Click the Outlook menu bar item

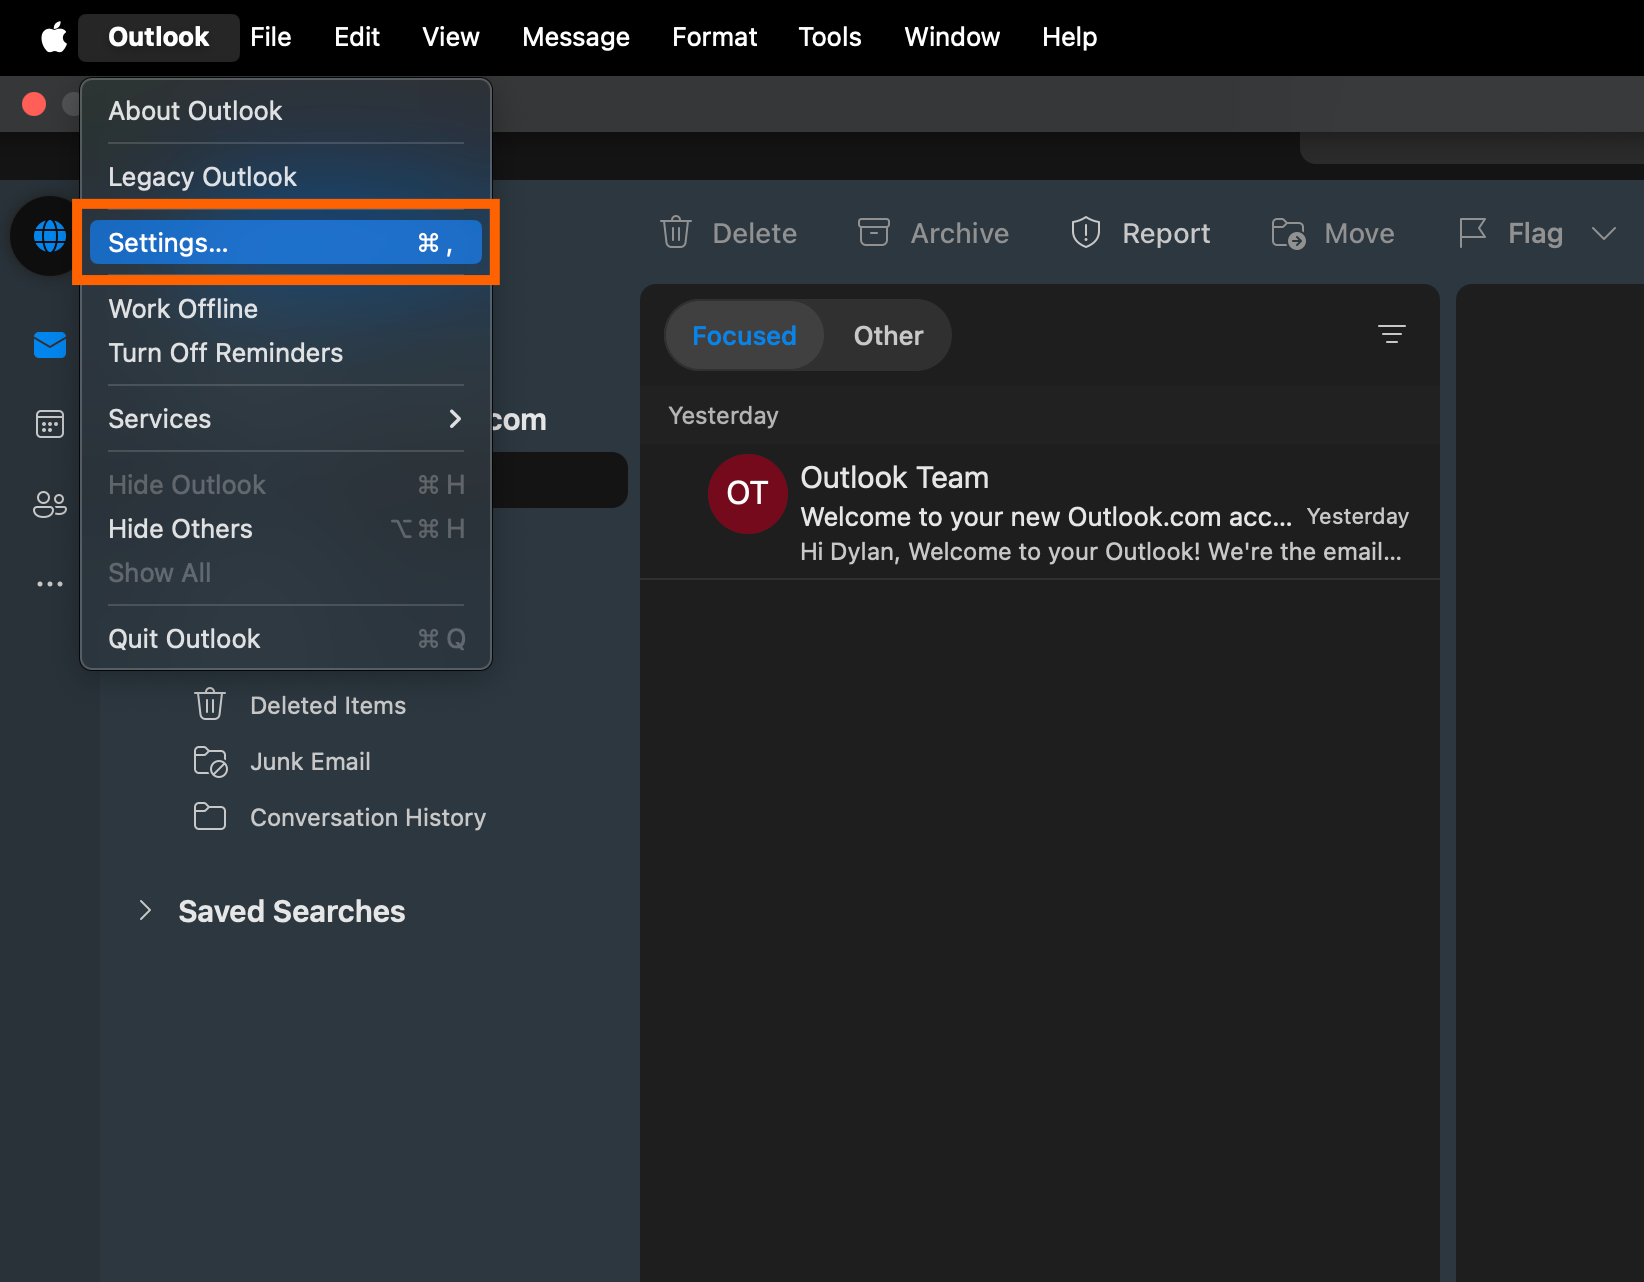click(x=159, y=37)
